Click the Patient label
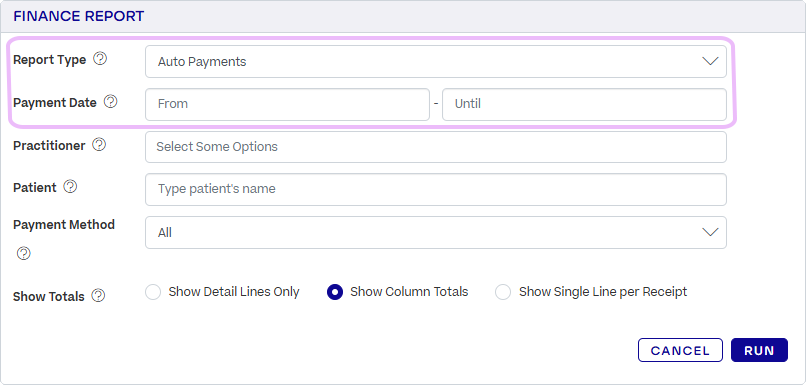This screenshot has height=385, width=806. (35, 188)
